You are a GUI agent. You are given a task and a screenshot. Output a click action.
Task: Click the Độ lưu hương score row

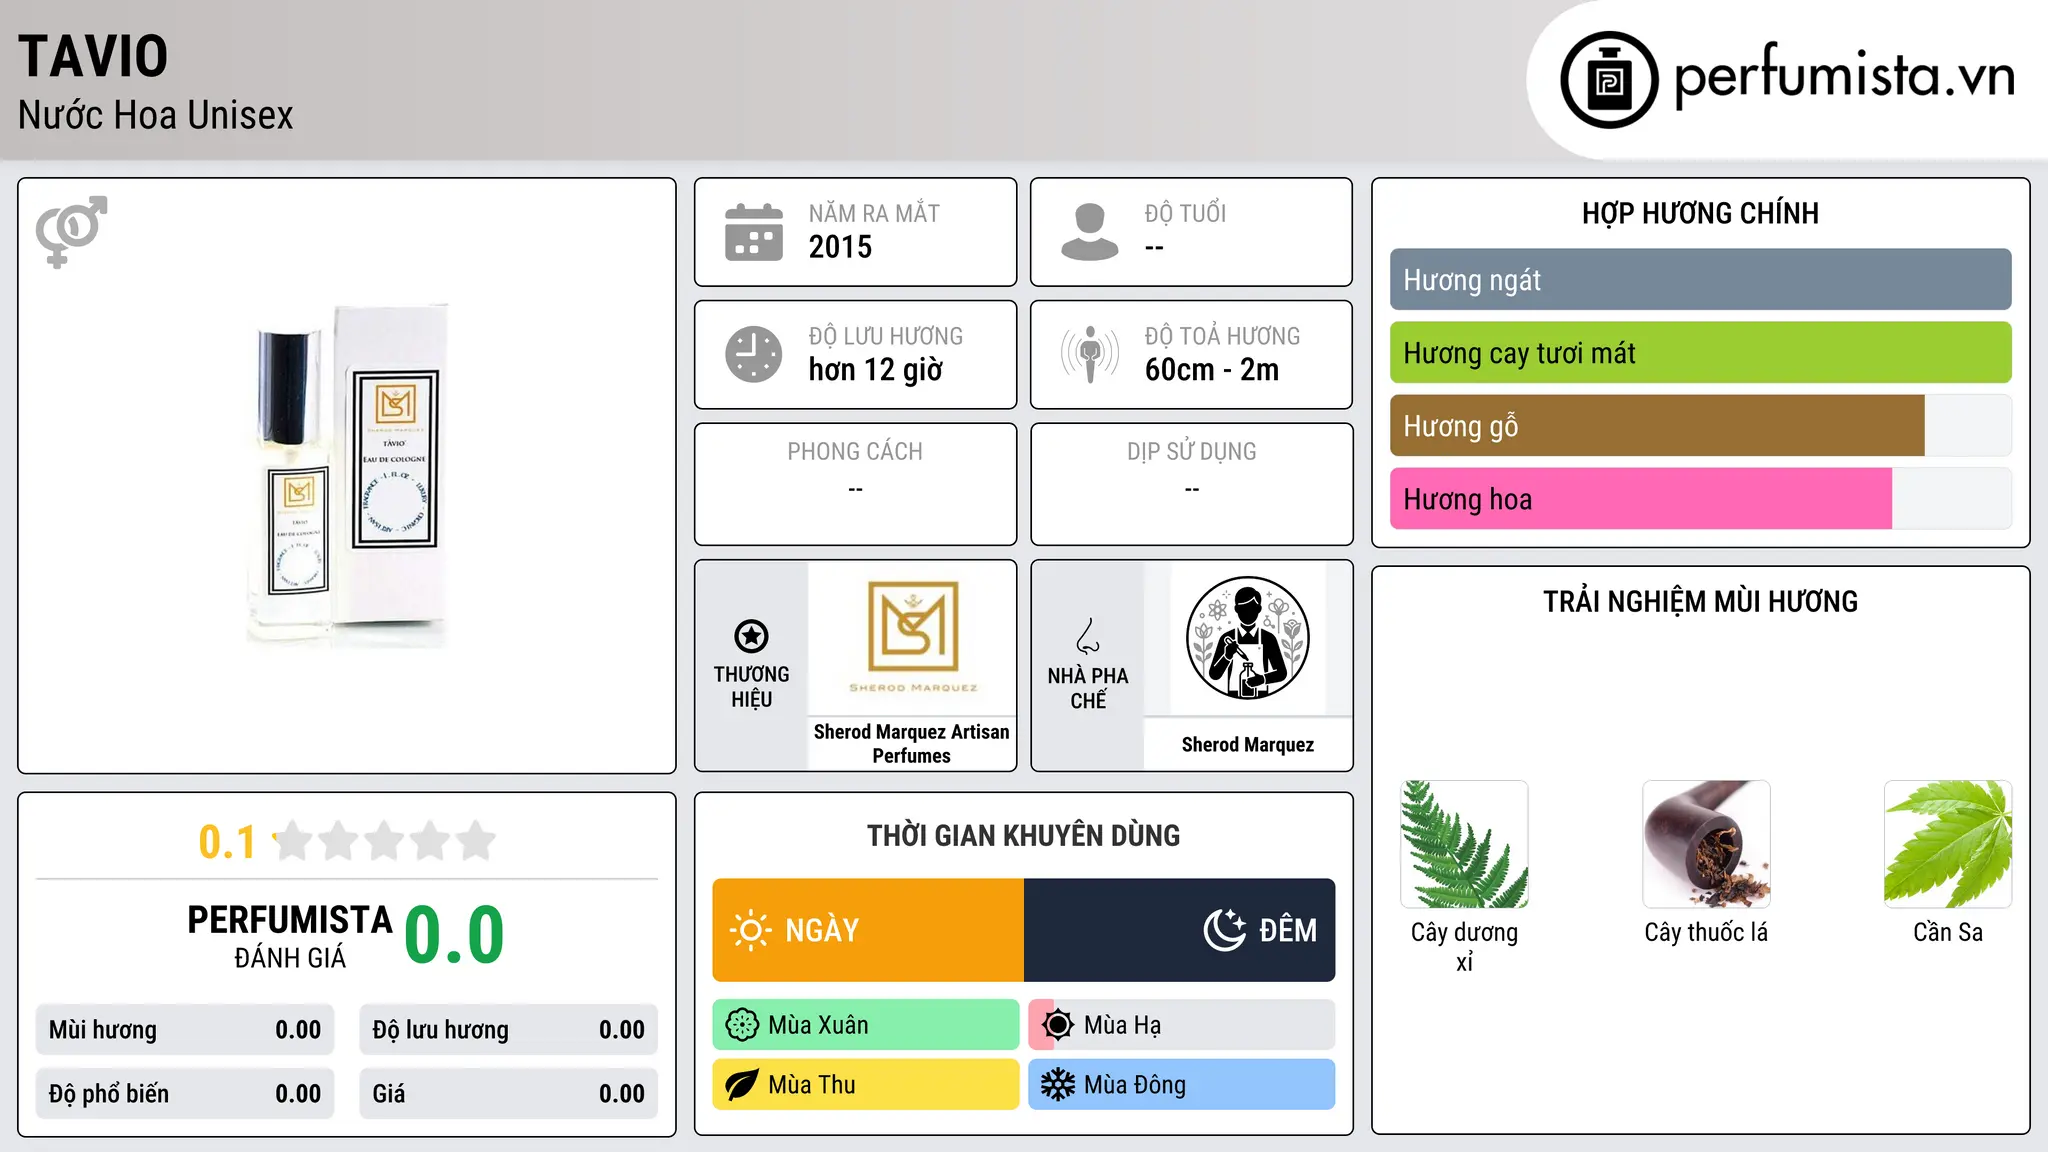pos(509,1030)
